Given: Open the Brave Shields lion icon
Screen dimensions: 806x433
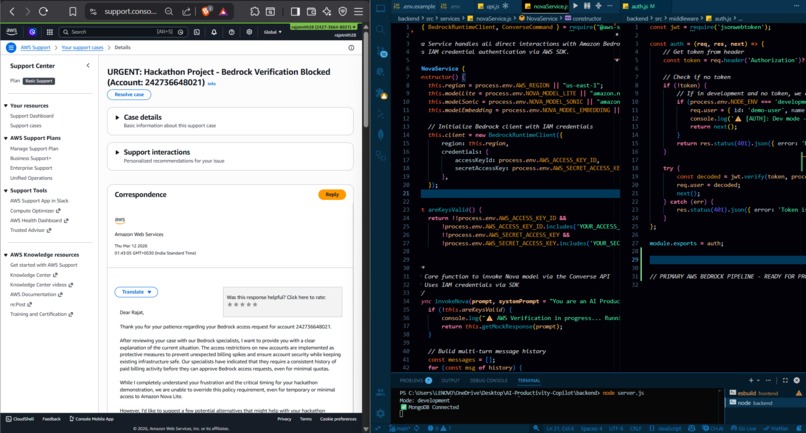Looking at the screenshot, I should tap(206, 11).
